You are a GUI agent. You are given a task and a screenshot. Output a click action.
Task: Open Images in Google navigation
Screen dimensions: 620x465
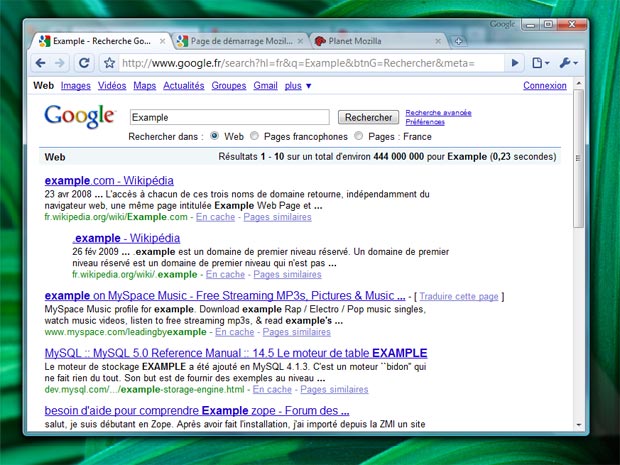click(x=76, y=86)
